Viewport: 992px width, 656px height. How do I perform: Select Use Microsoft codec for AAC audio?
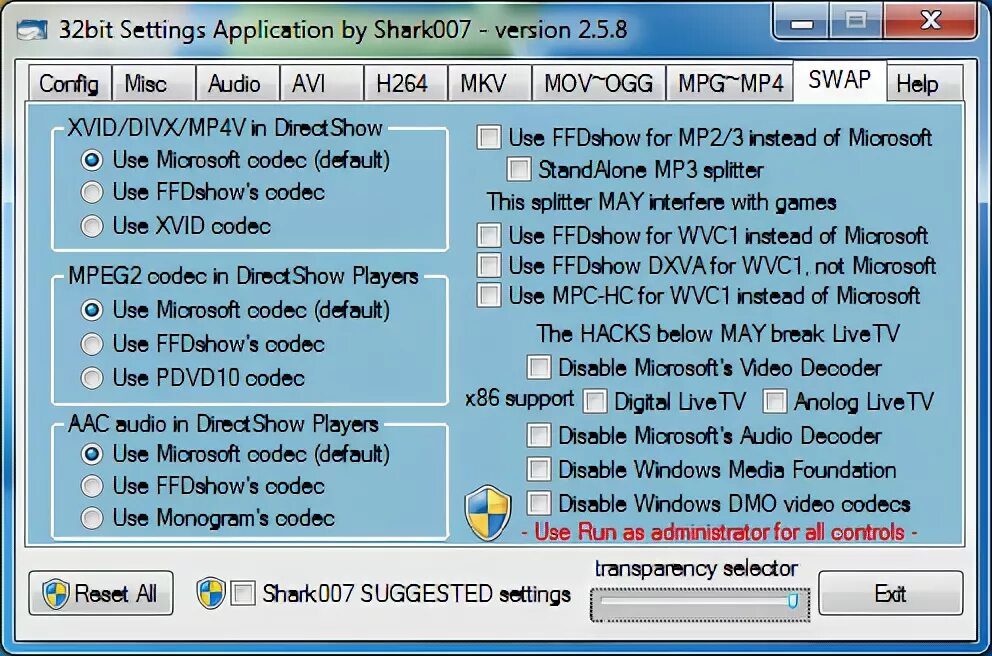coord(235,454)
